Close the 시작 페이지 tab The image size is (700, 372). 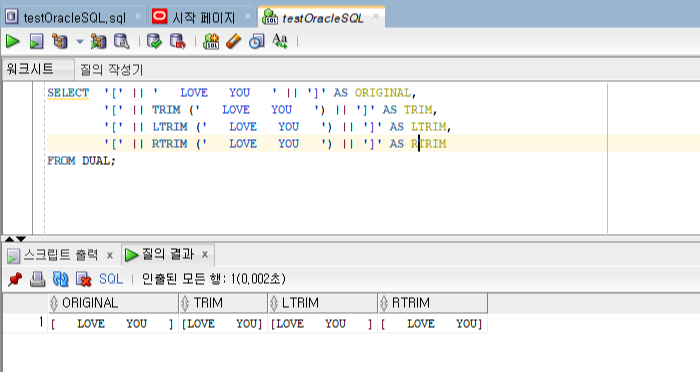click(248, 17)
